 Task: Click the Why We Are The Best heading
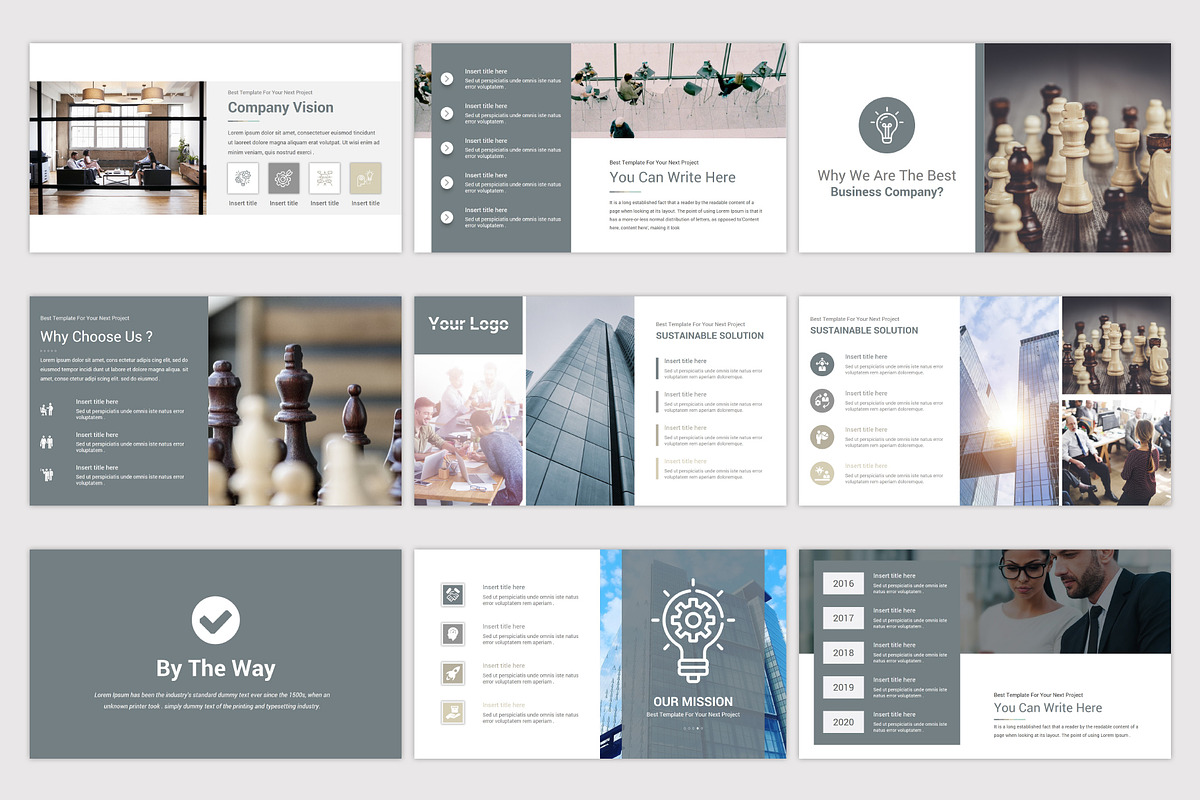pos(887,176)
